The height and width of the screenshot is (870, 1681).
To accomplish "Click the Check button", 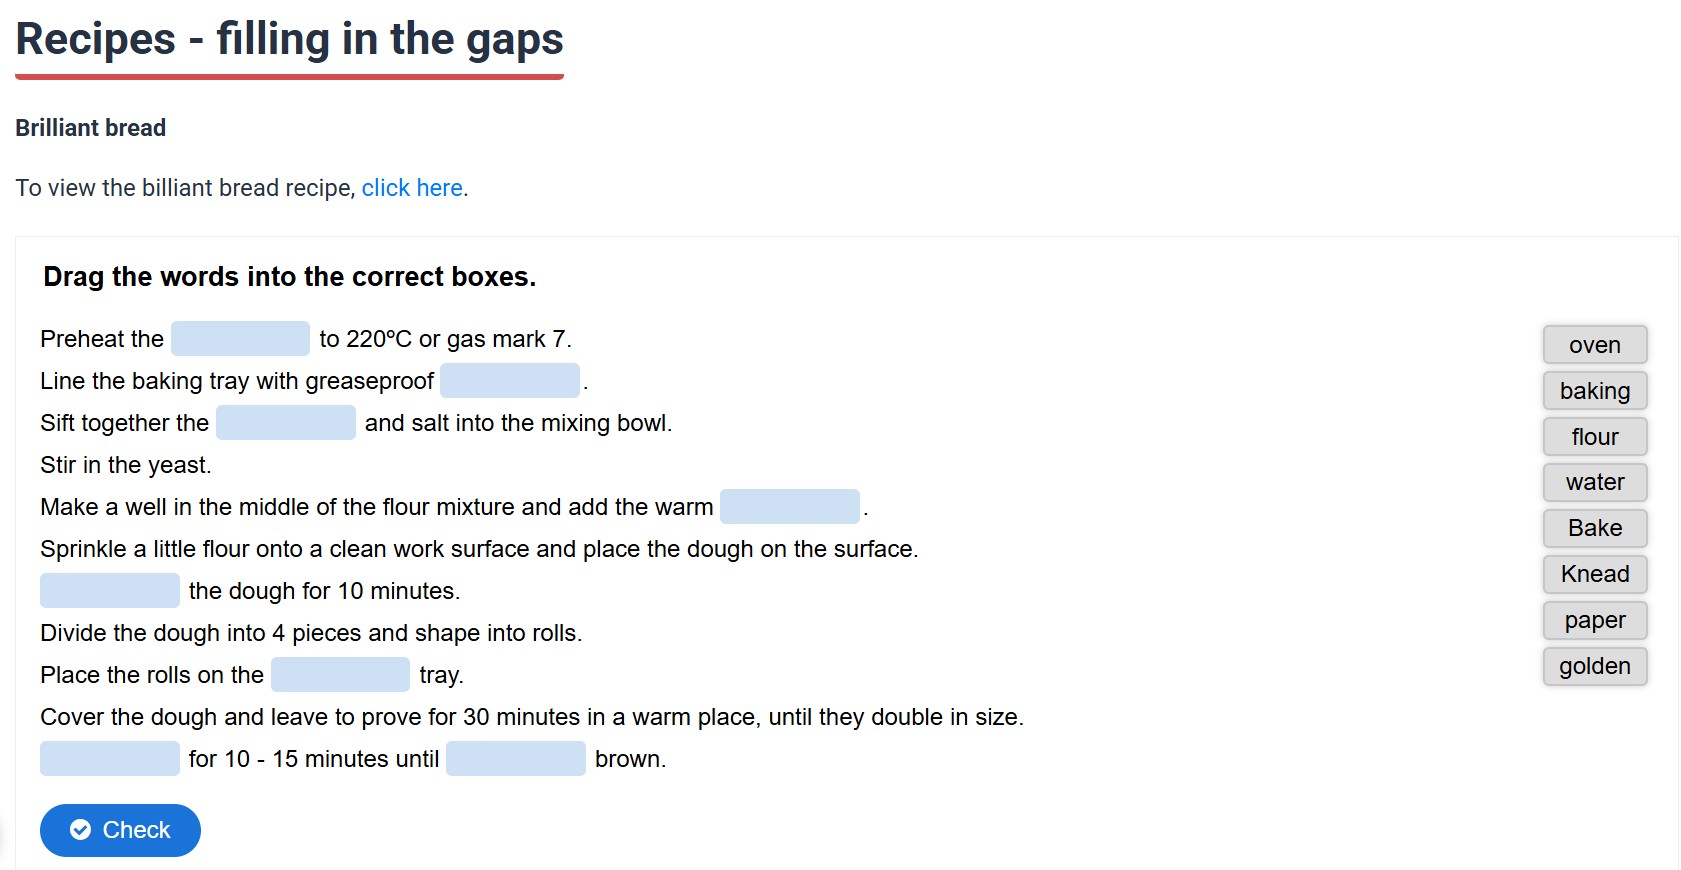I will tap(120, 830).
